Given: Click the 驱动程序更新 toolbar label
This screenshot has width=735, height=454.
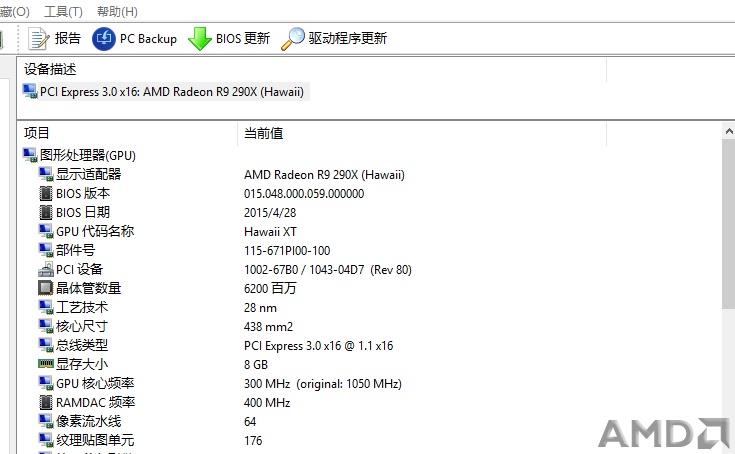Looking at the screenshot, I should click(x=347, y=38).
